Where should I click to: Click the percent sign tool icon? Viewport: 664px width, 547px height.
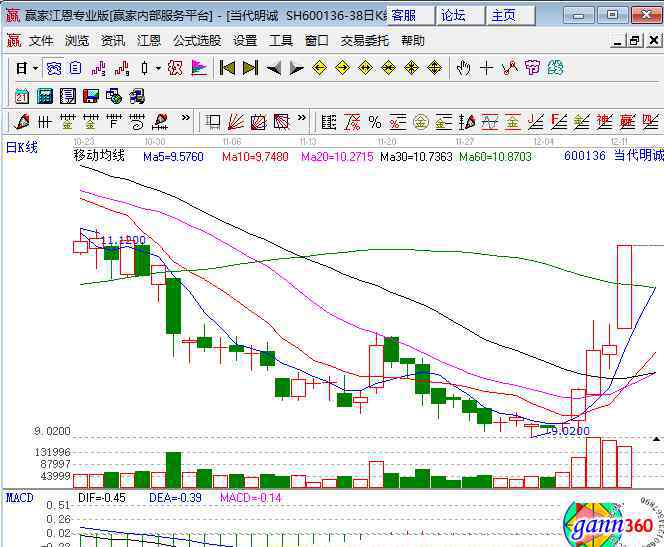375,122
